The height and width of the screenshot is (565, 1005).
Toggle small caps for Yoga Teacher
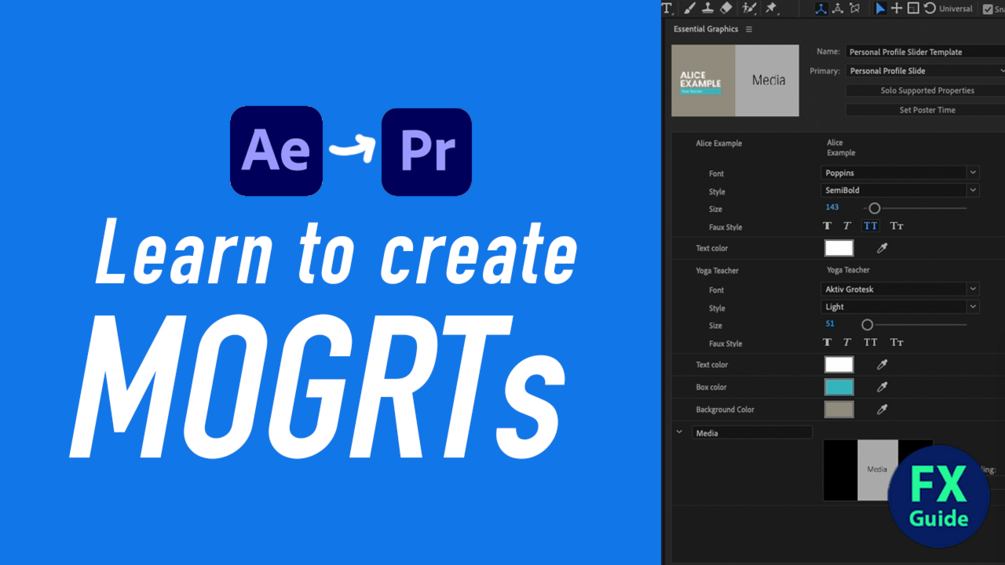897,343
